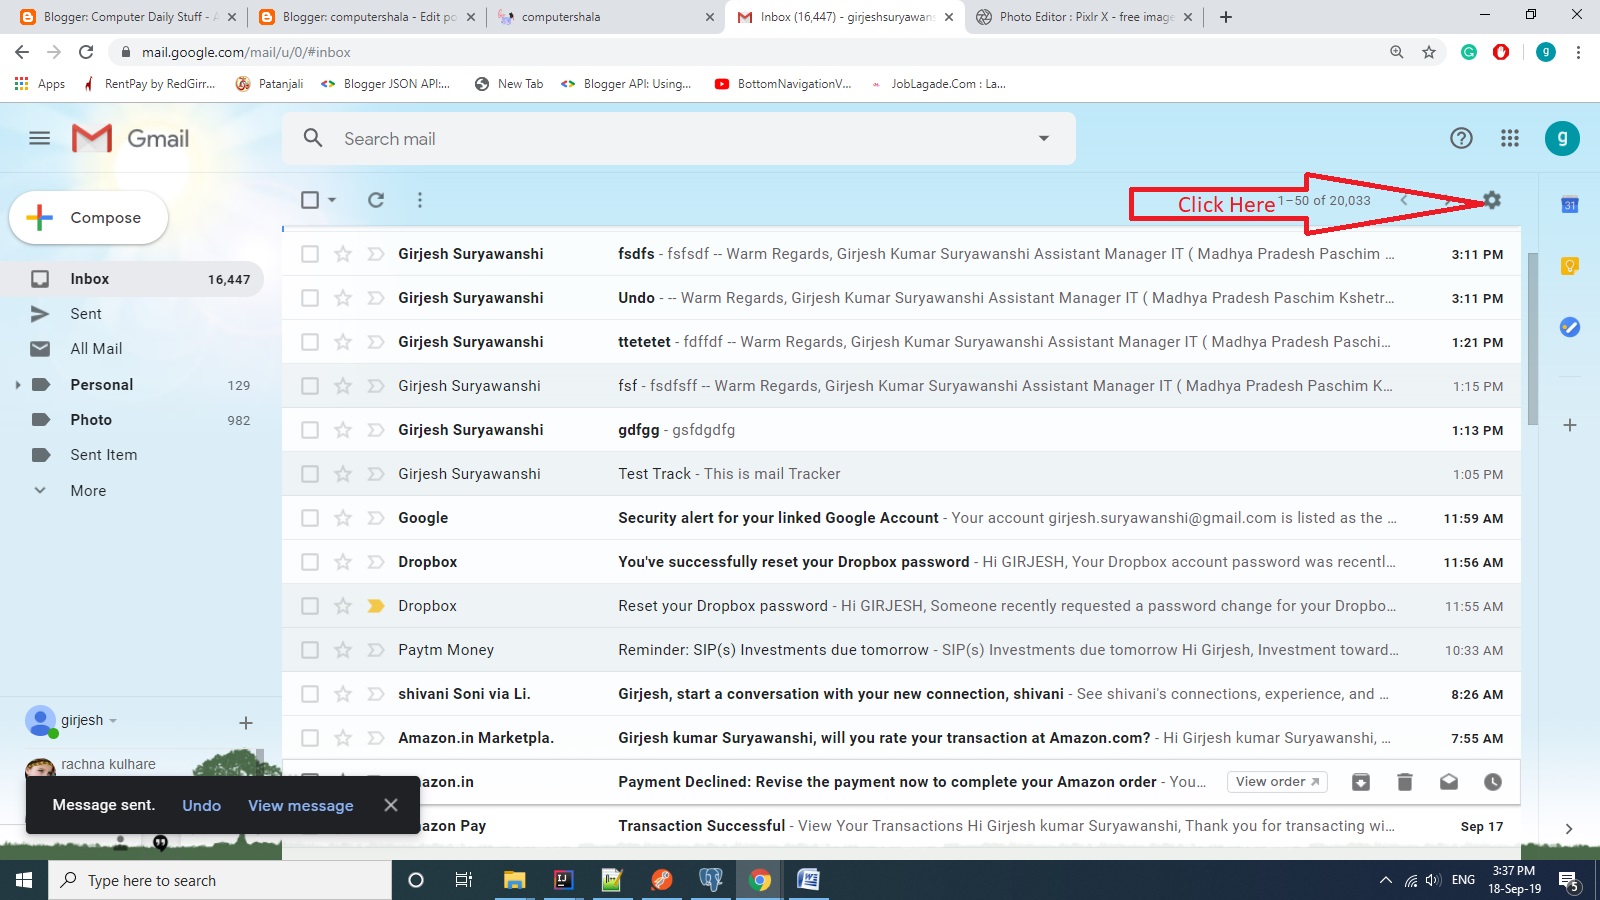The width and height of the screenshot is (1600, 900).
Task: Click the refresh inbox icon
Action: [376, 200]
